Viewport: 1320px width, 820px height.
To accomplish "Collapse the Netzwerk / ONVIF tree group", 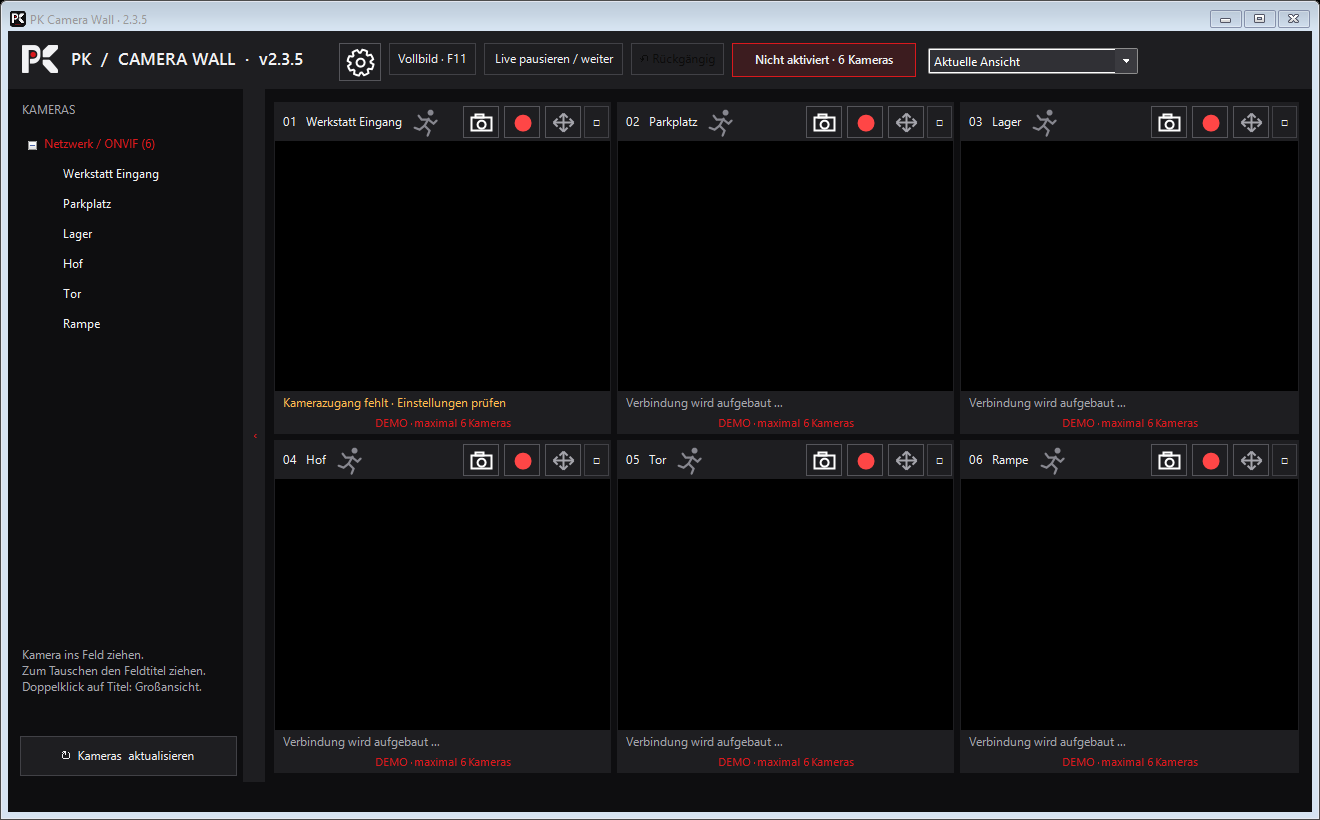I will coord(33,145).
